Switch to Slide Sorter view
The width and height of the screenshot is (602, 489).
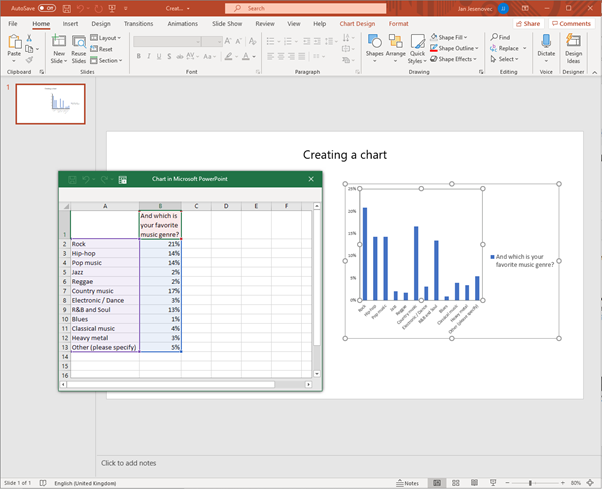point(457,482)
